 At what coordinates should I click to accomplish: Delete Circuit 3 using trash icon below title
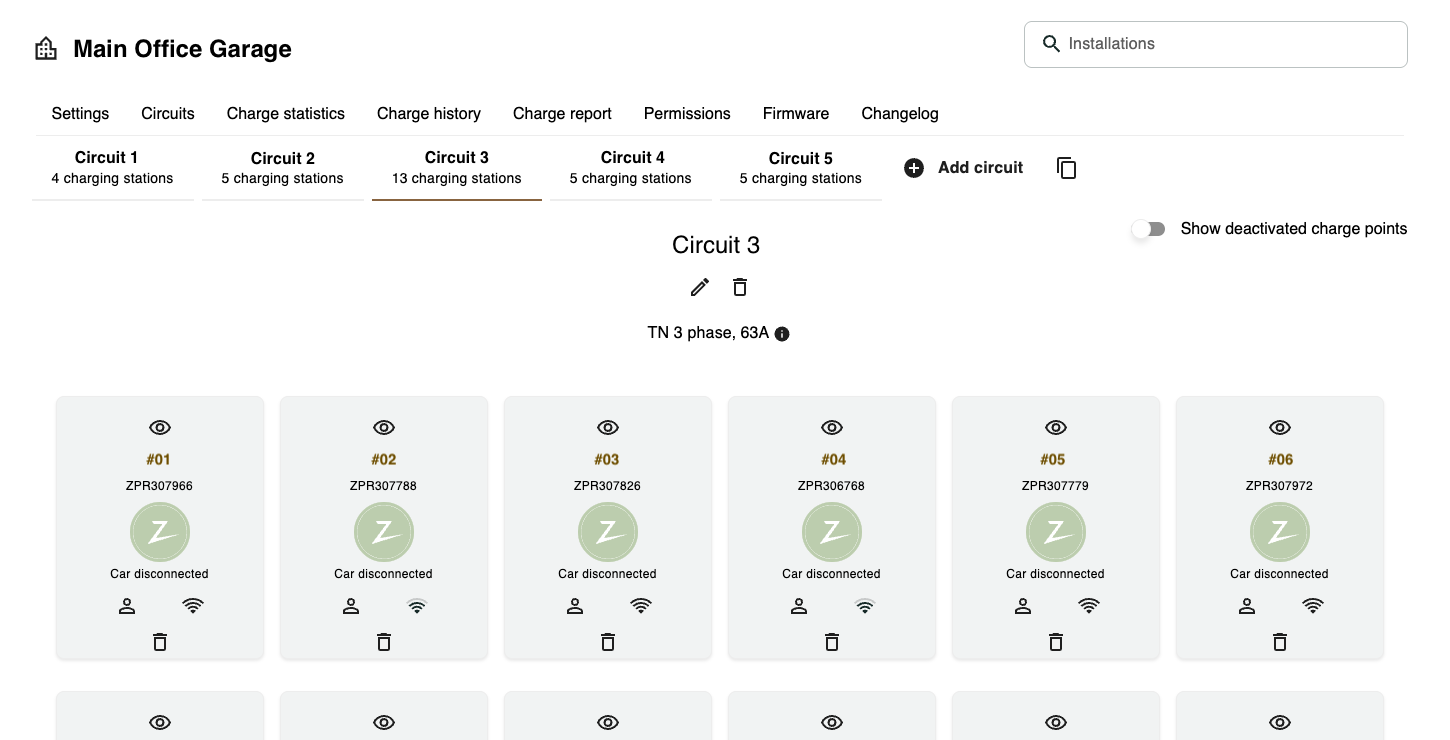point(740,287)
